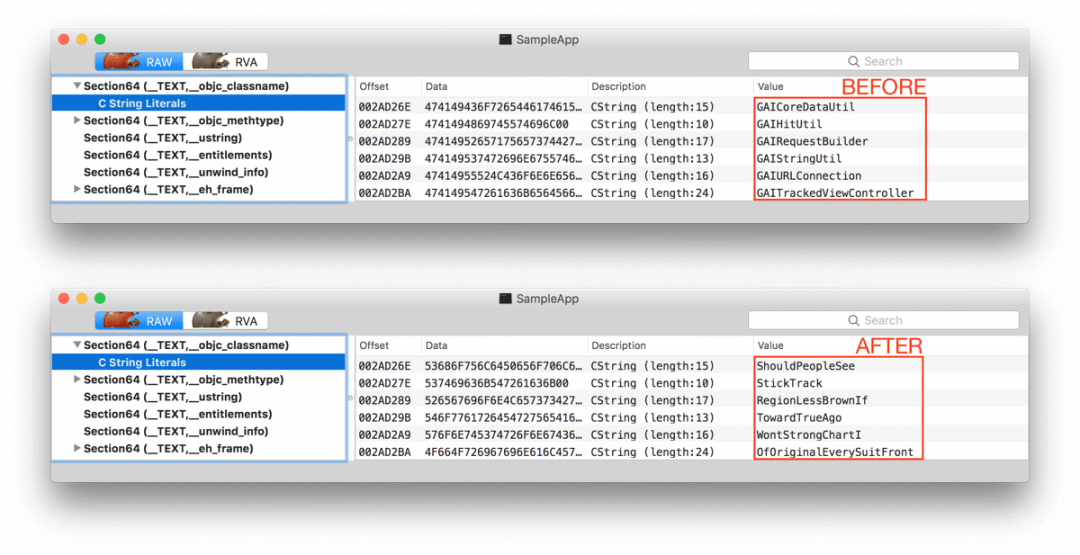Expand __objc_methtype section in the top window
Image resolution: width=1080 pixels, height=555 pixels.
[x=77, y=121]
